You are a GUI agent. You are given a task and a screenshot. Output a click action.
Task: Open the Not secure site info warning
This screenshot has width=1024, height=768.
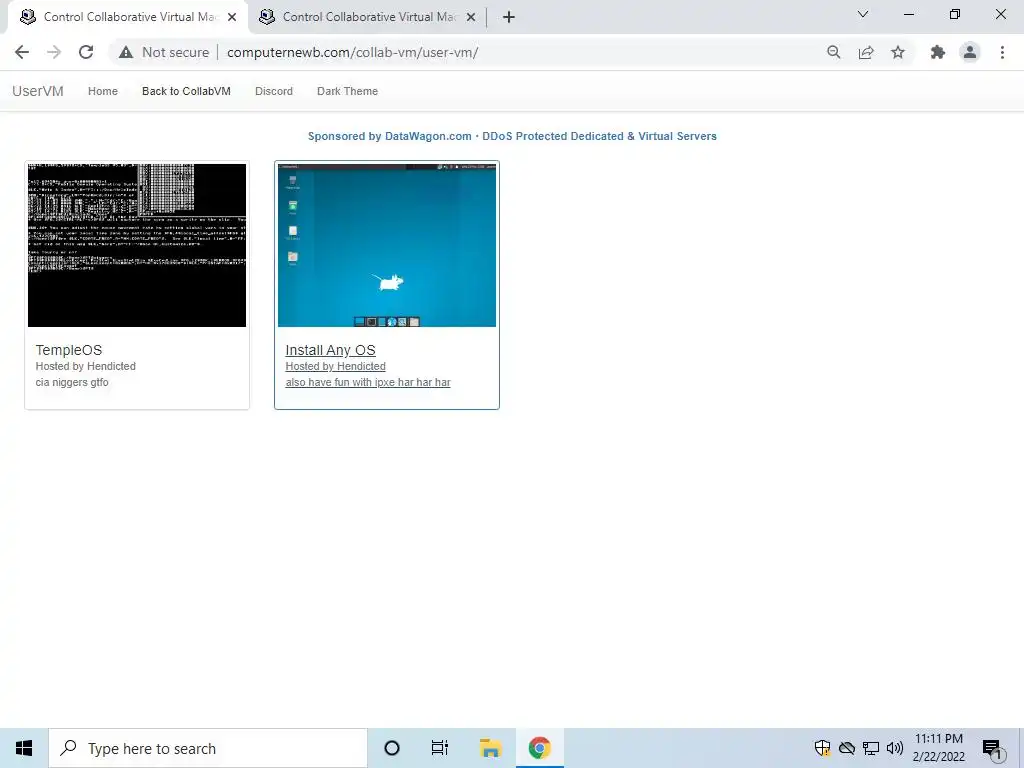(x=164, y=52)
